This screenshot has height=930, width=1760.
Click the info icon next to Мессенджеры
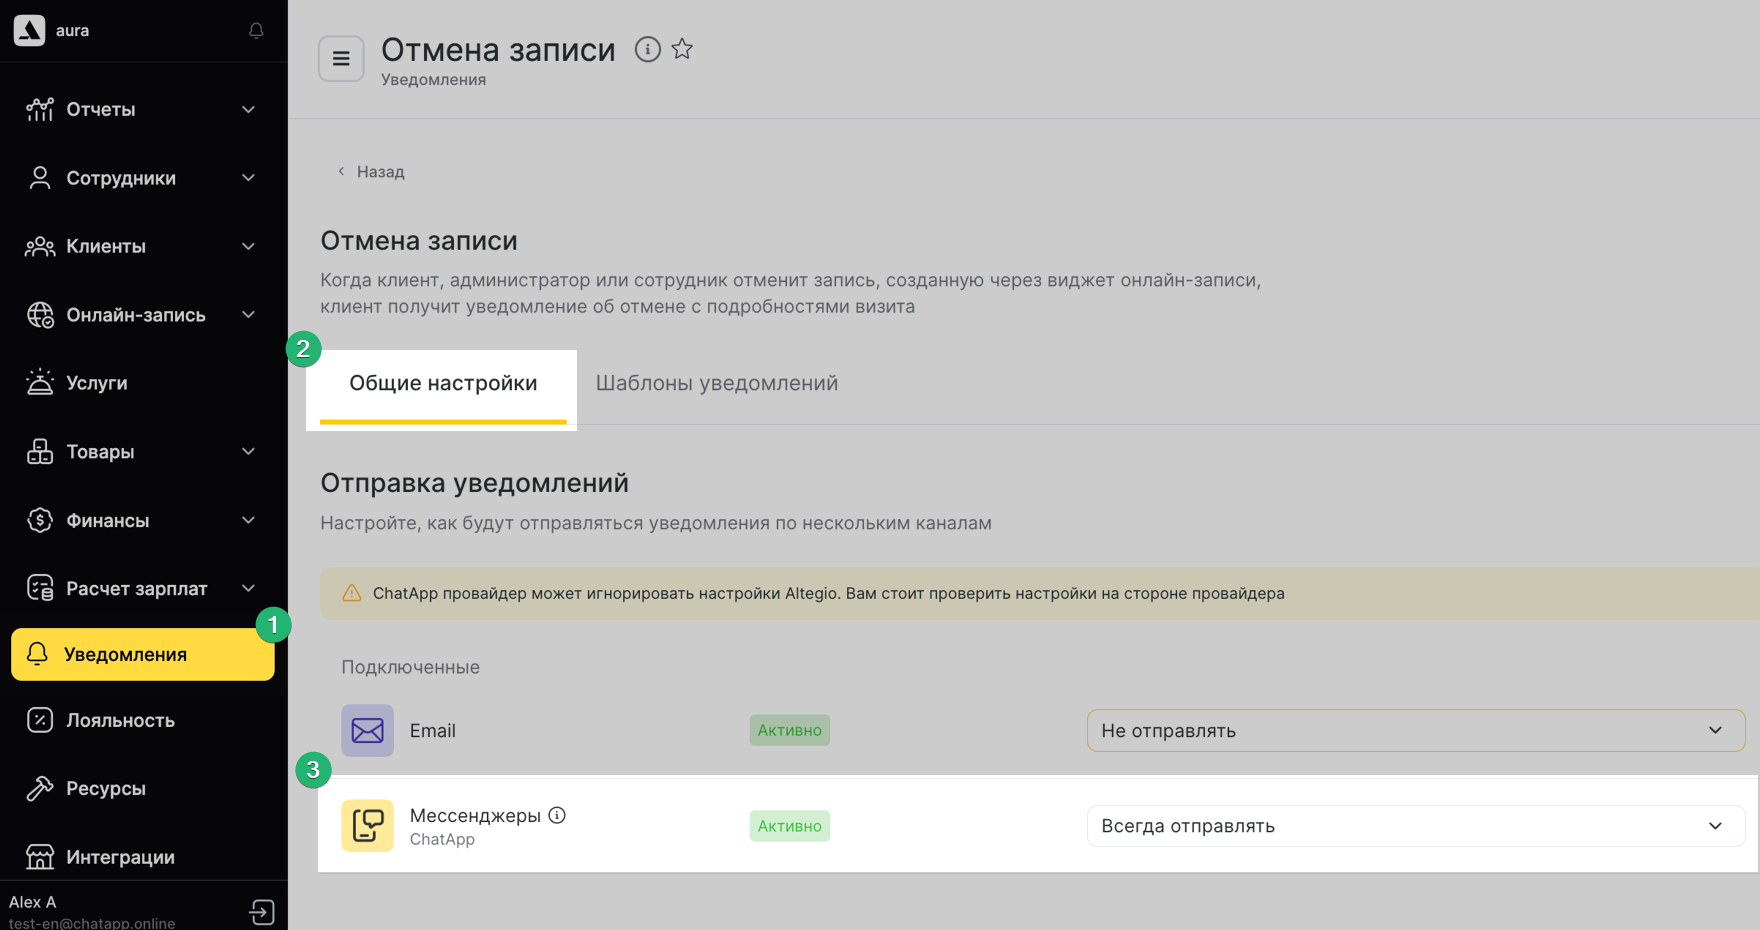[557, 815]
